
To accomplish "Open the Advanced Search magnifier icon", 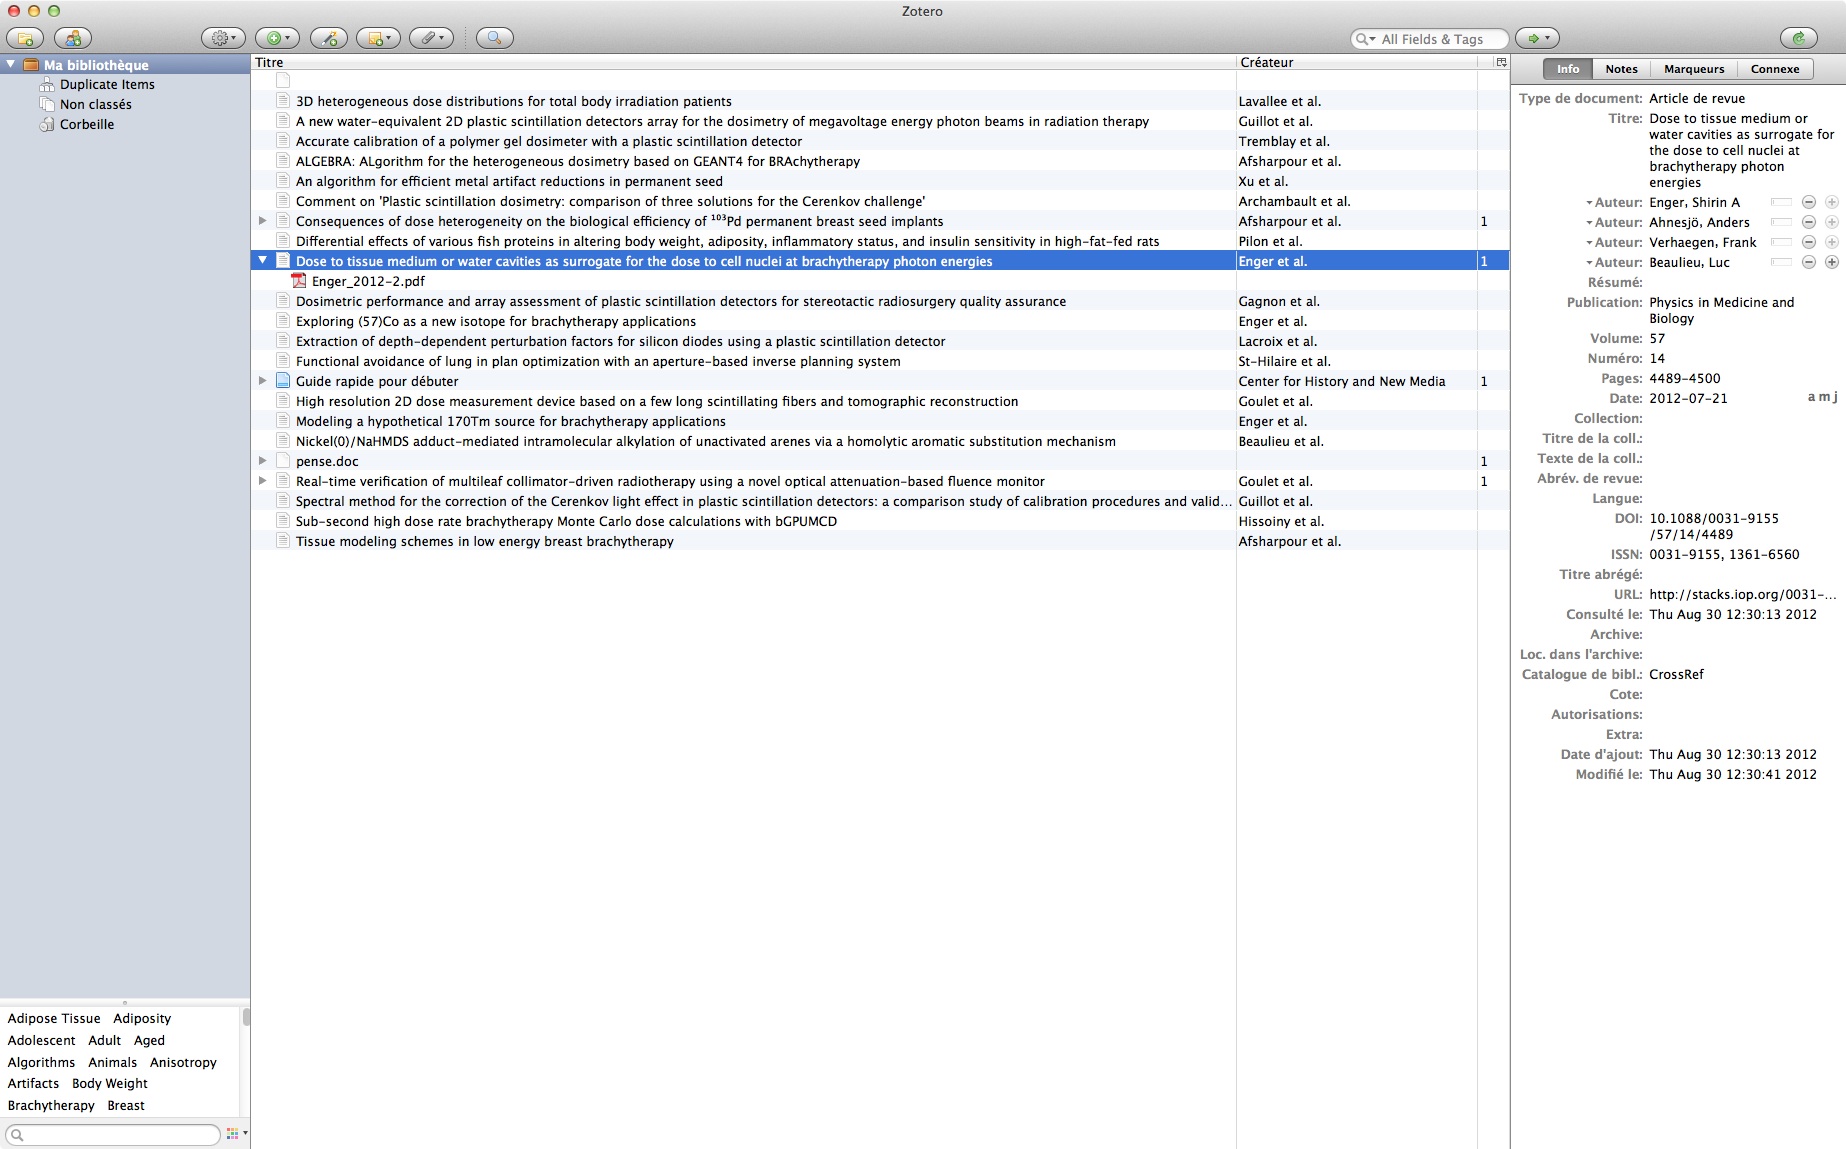I will pos(494,38).
